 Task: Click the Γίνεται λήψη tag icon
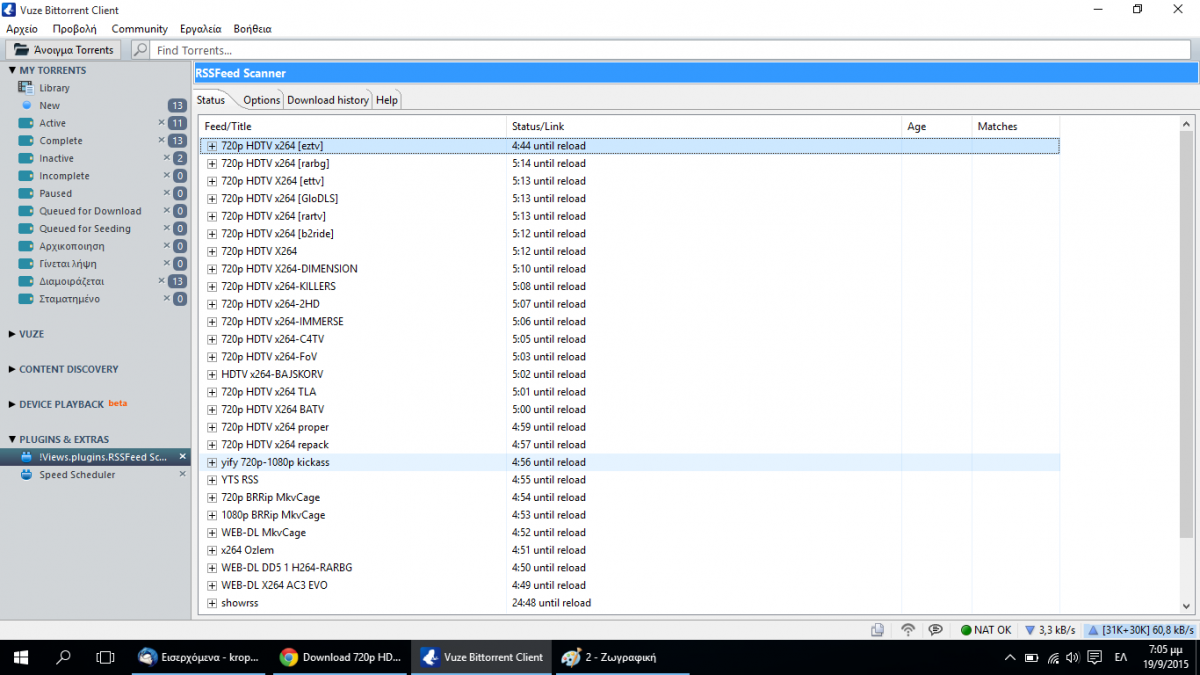[26, 264]
